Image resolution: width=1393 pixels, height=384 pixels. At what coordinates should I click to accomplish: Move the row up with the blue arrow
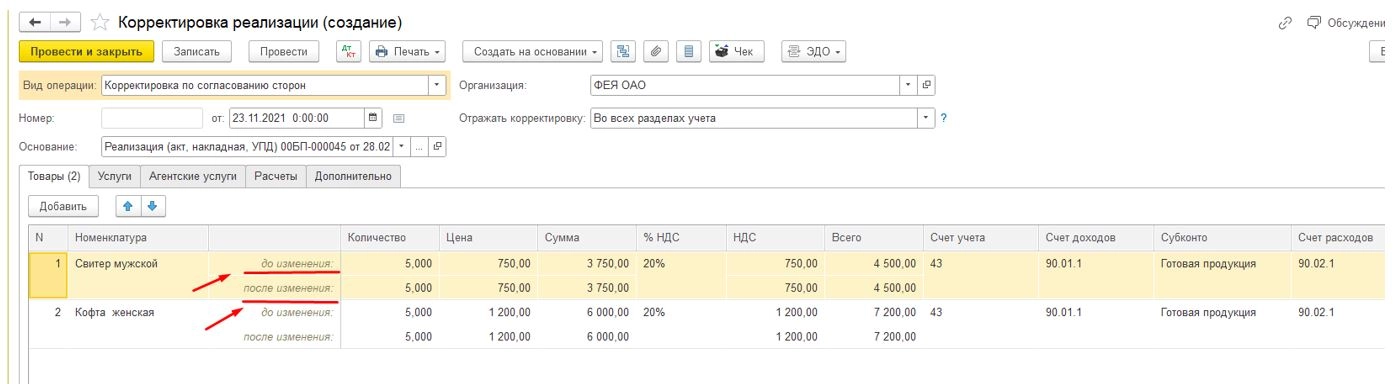(128, 206)
